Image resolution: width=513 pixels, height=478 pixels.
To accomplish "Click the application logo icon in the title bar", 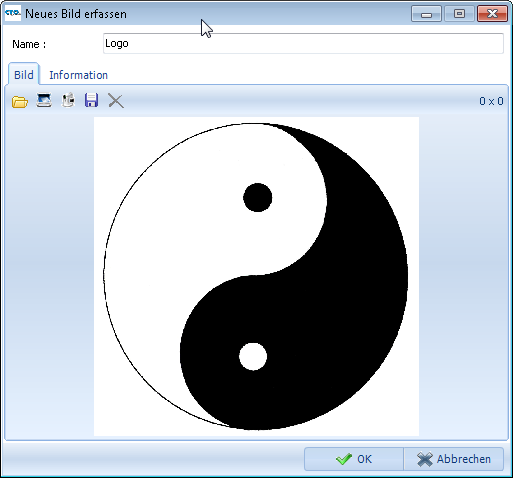I will 13,13.
